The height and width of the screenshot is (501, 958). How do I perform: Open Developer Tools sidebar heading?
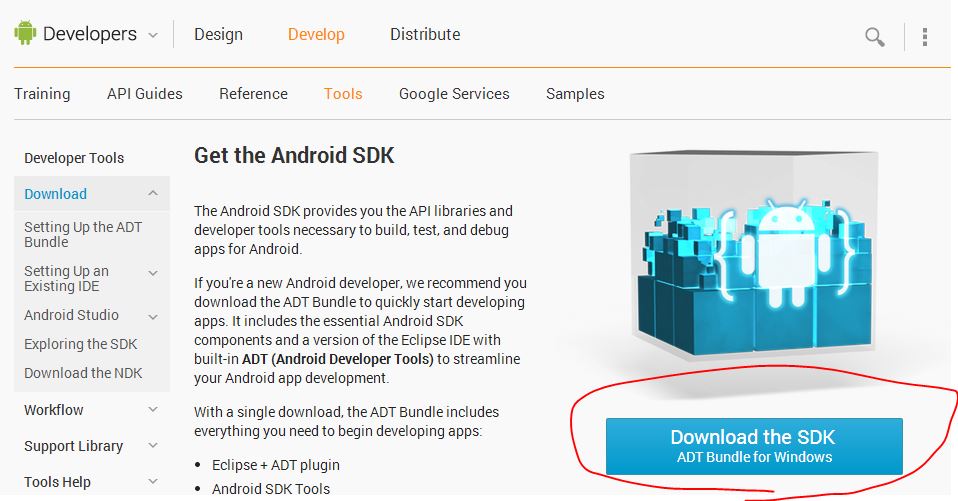click(x=74, y=158)
